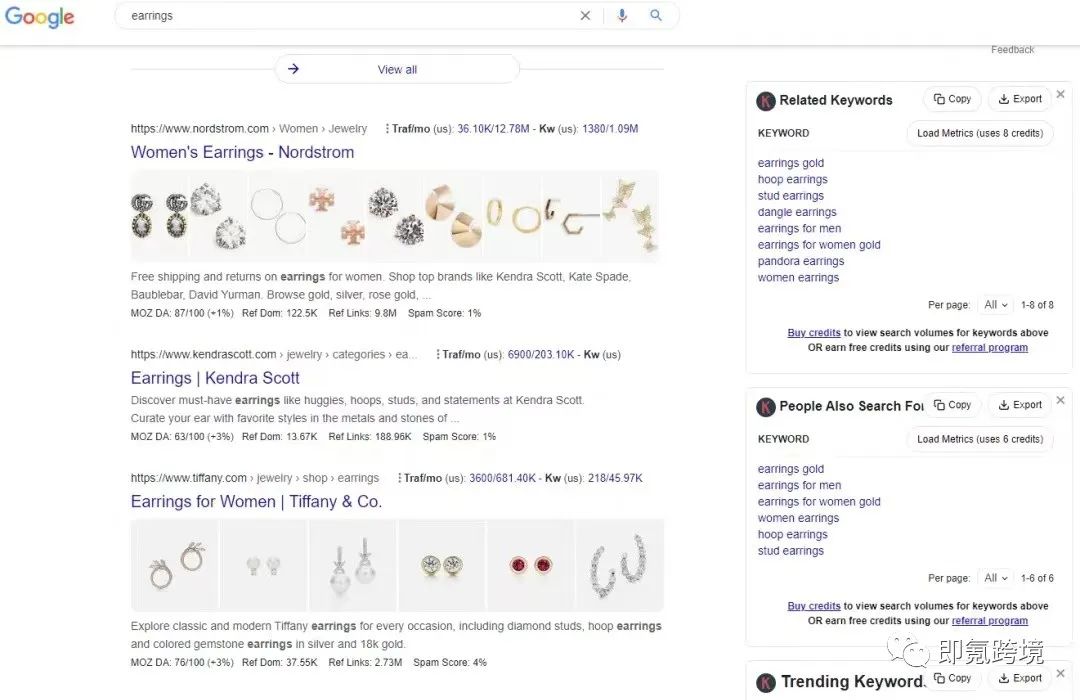Click Nordstrom thin hoop earrings thumbnail
The image size is (1080, 700).
tap(278, 216)
